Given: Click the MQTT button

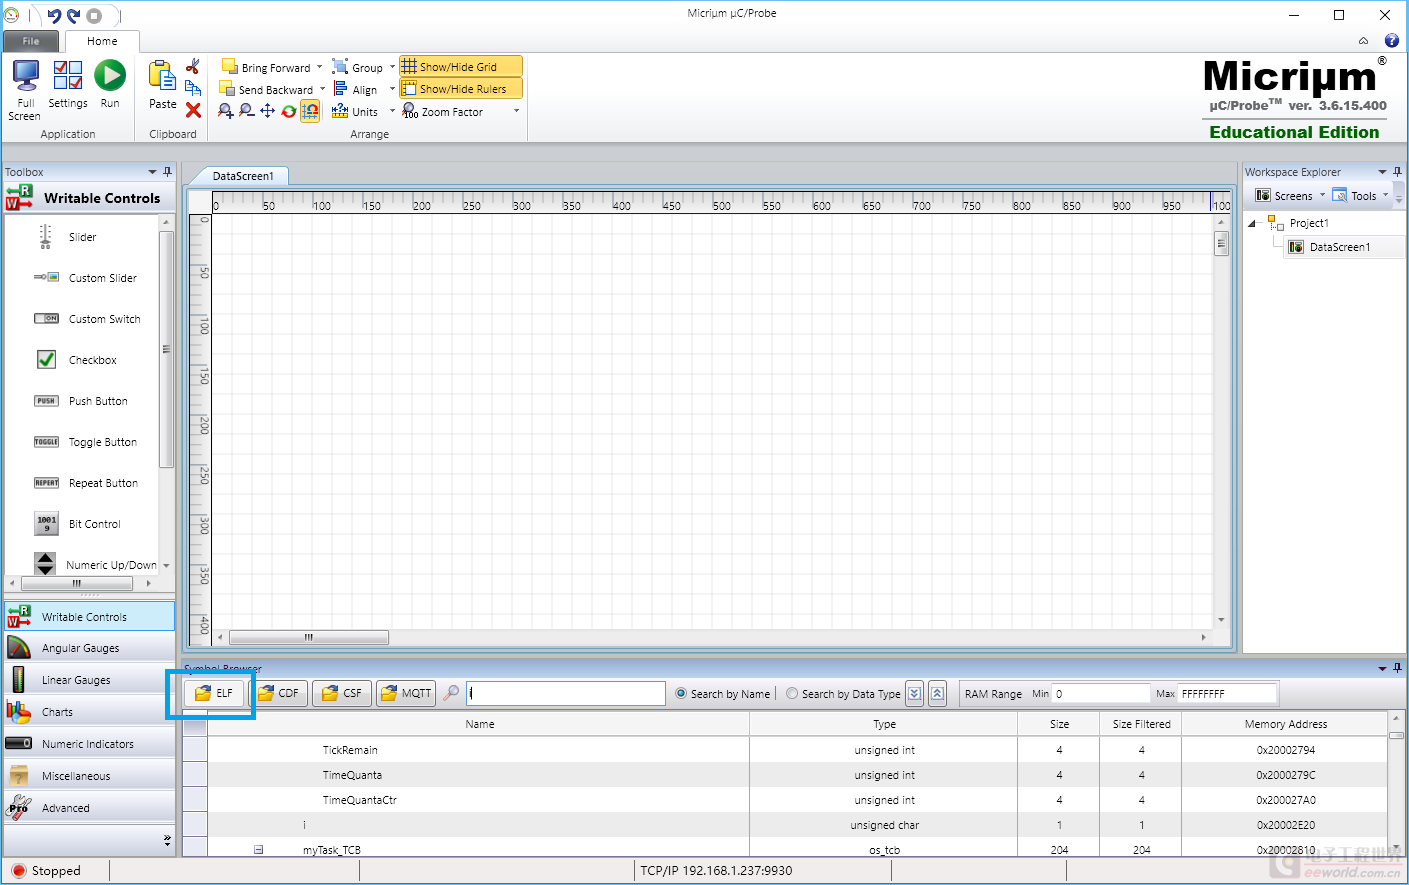Looking at the screenshot, I should tap(406, 693).
